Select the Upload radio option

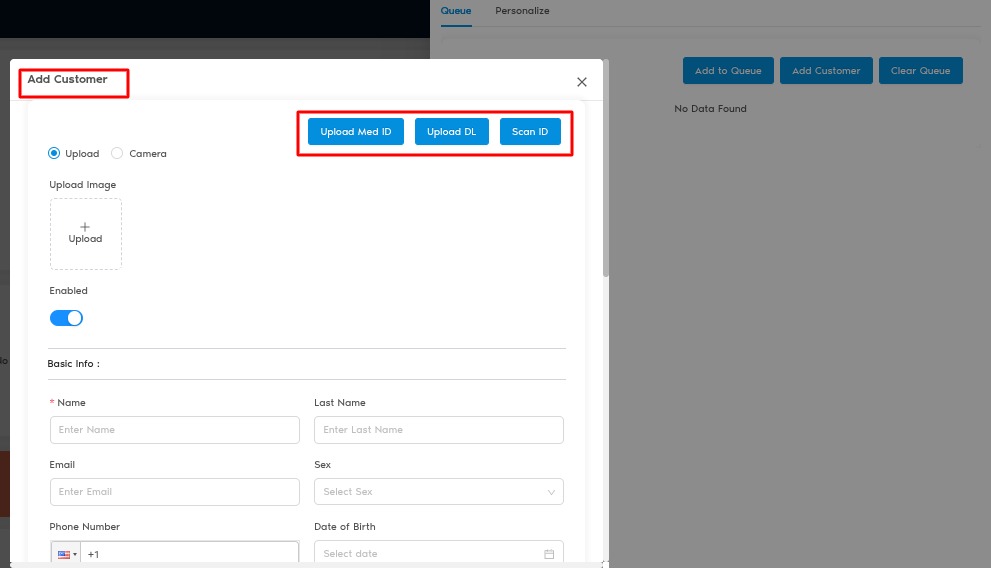click(54, 154)
